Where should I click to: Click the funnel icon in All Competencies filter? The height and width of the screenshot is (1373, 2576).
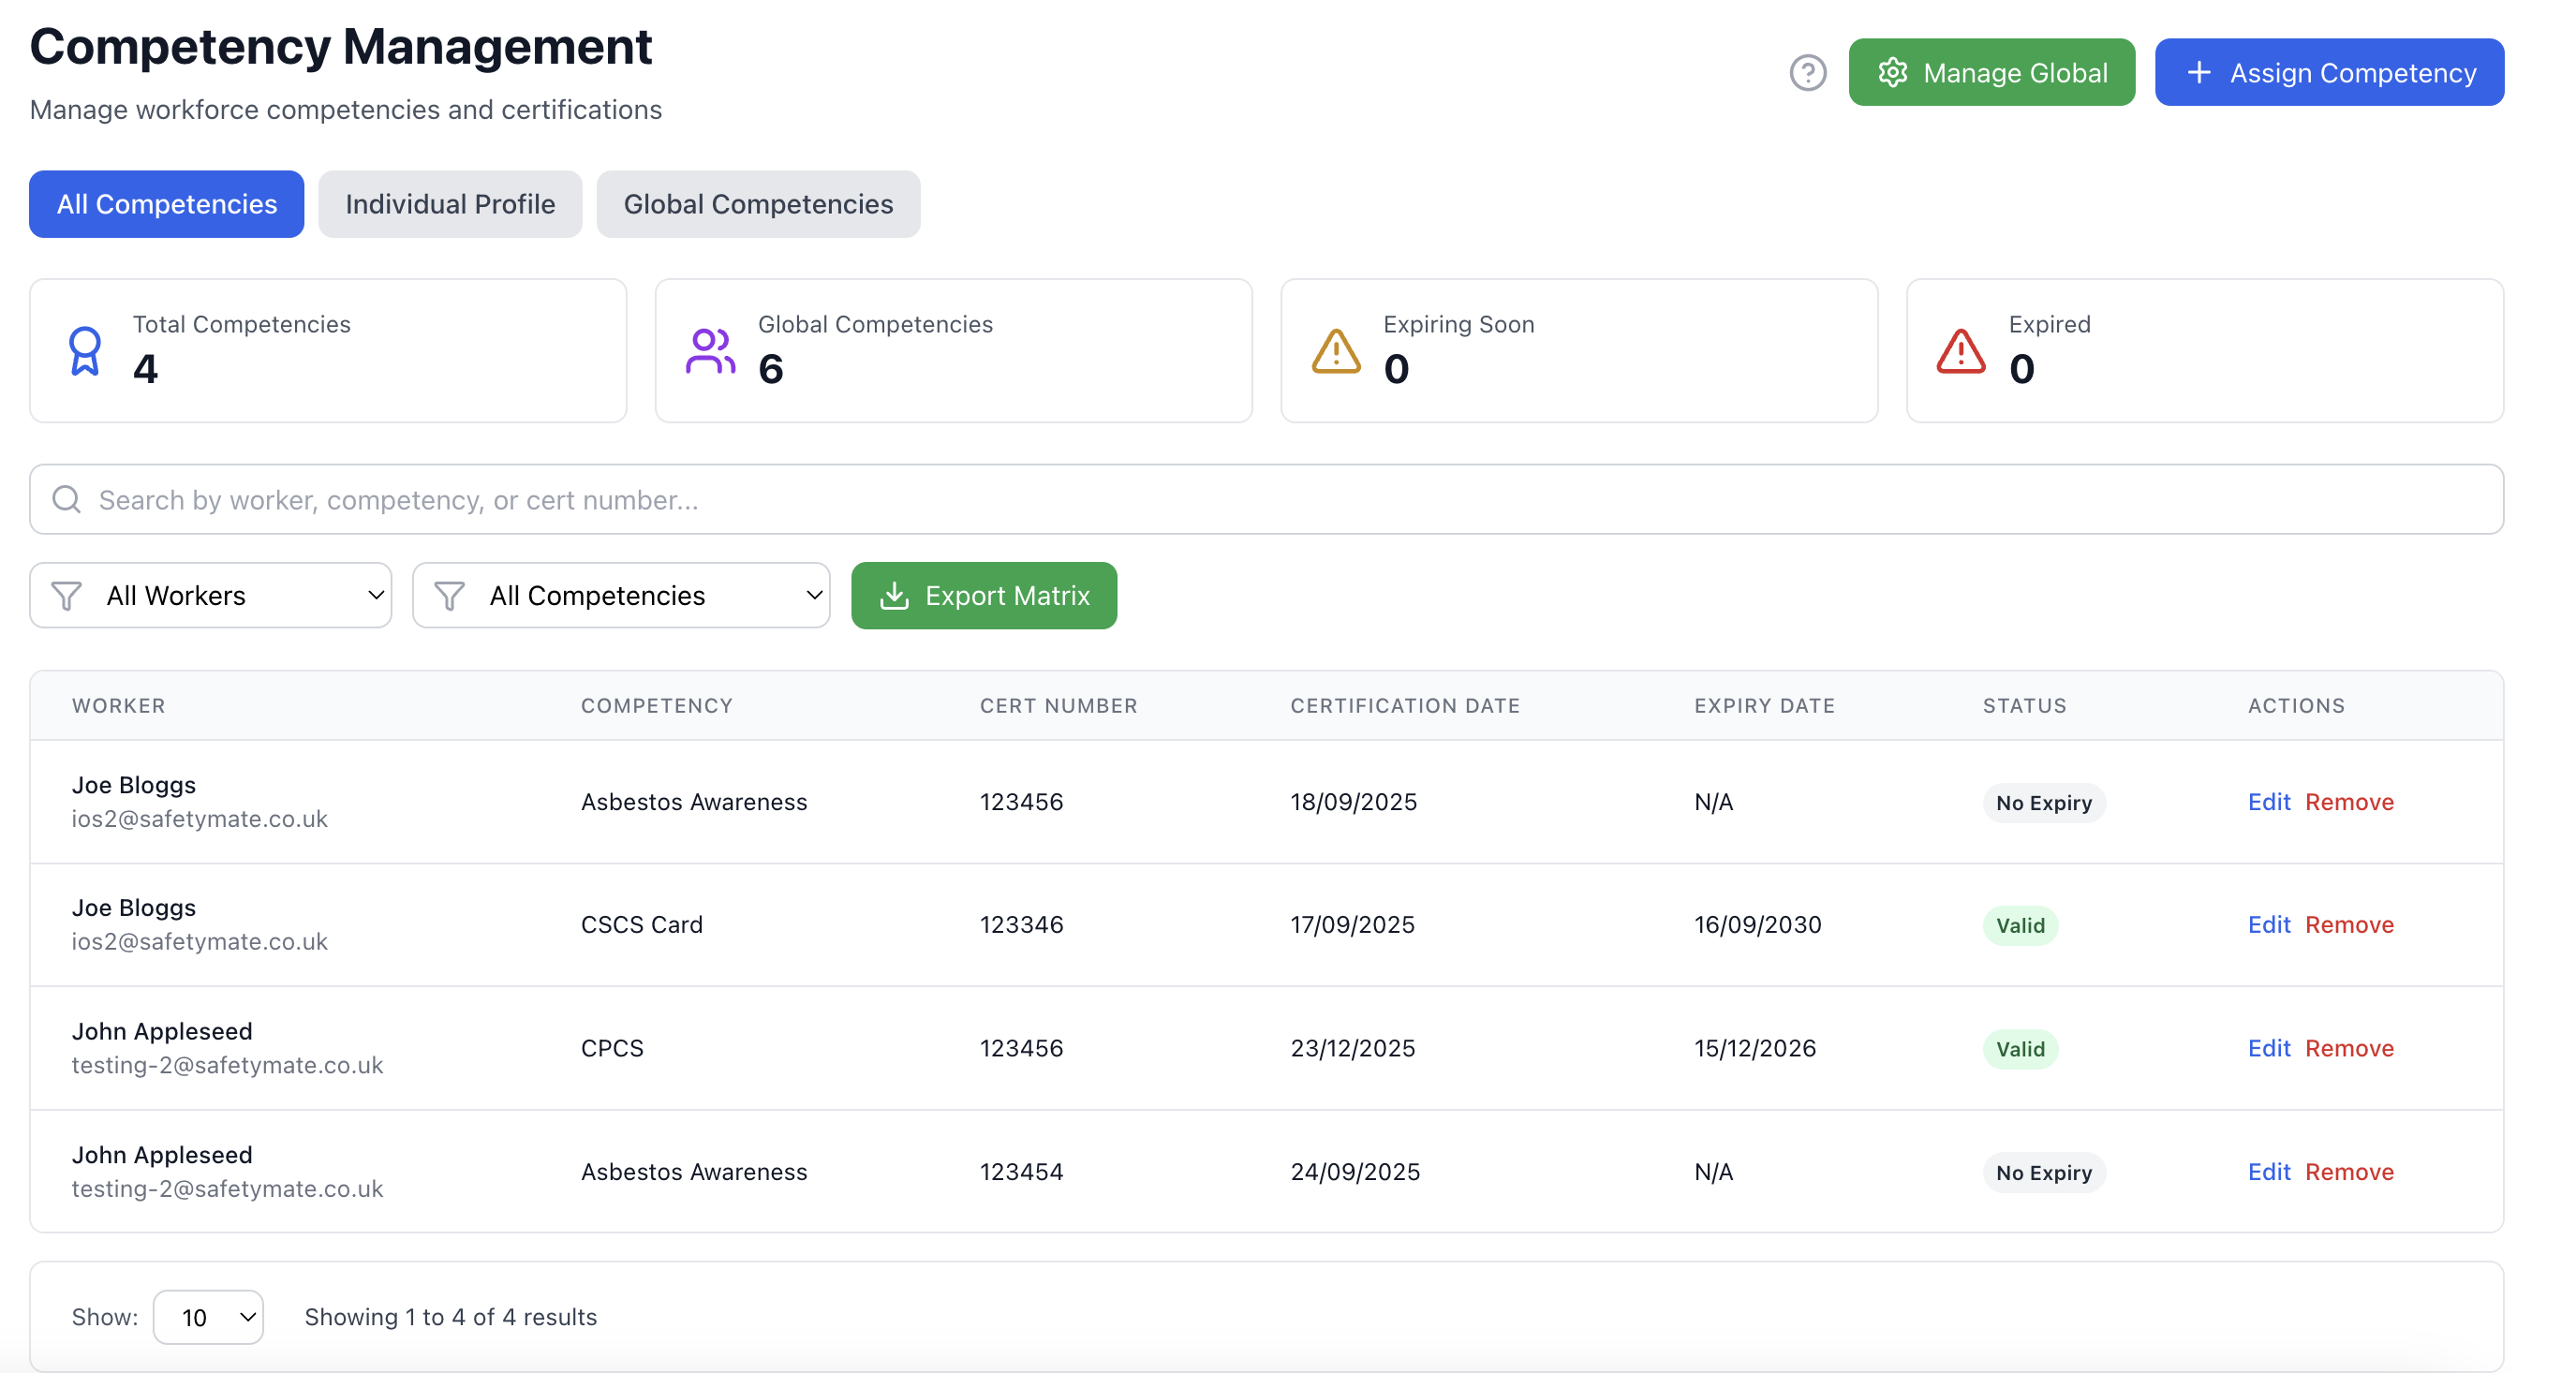450,595
